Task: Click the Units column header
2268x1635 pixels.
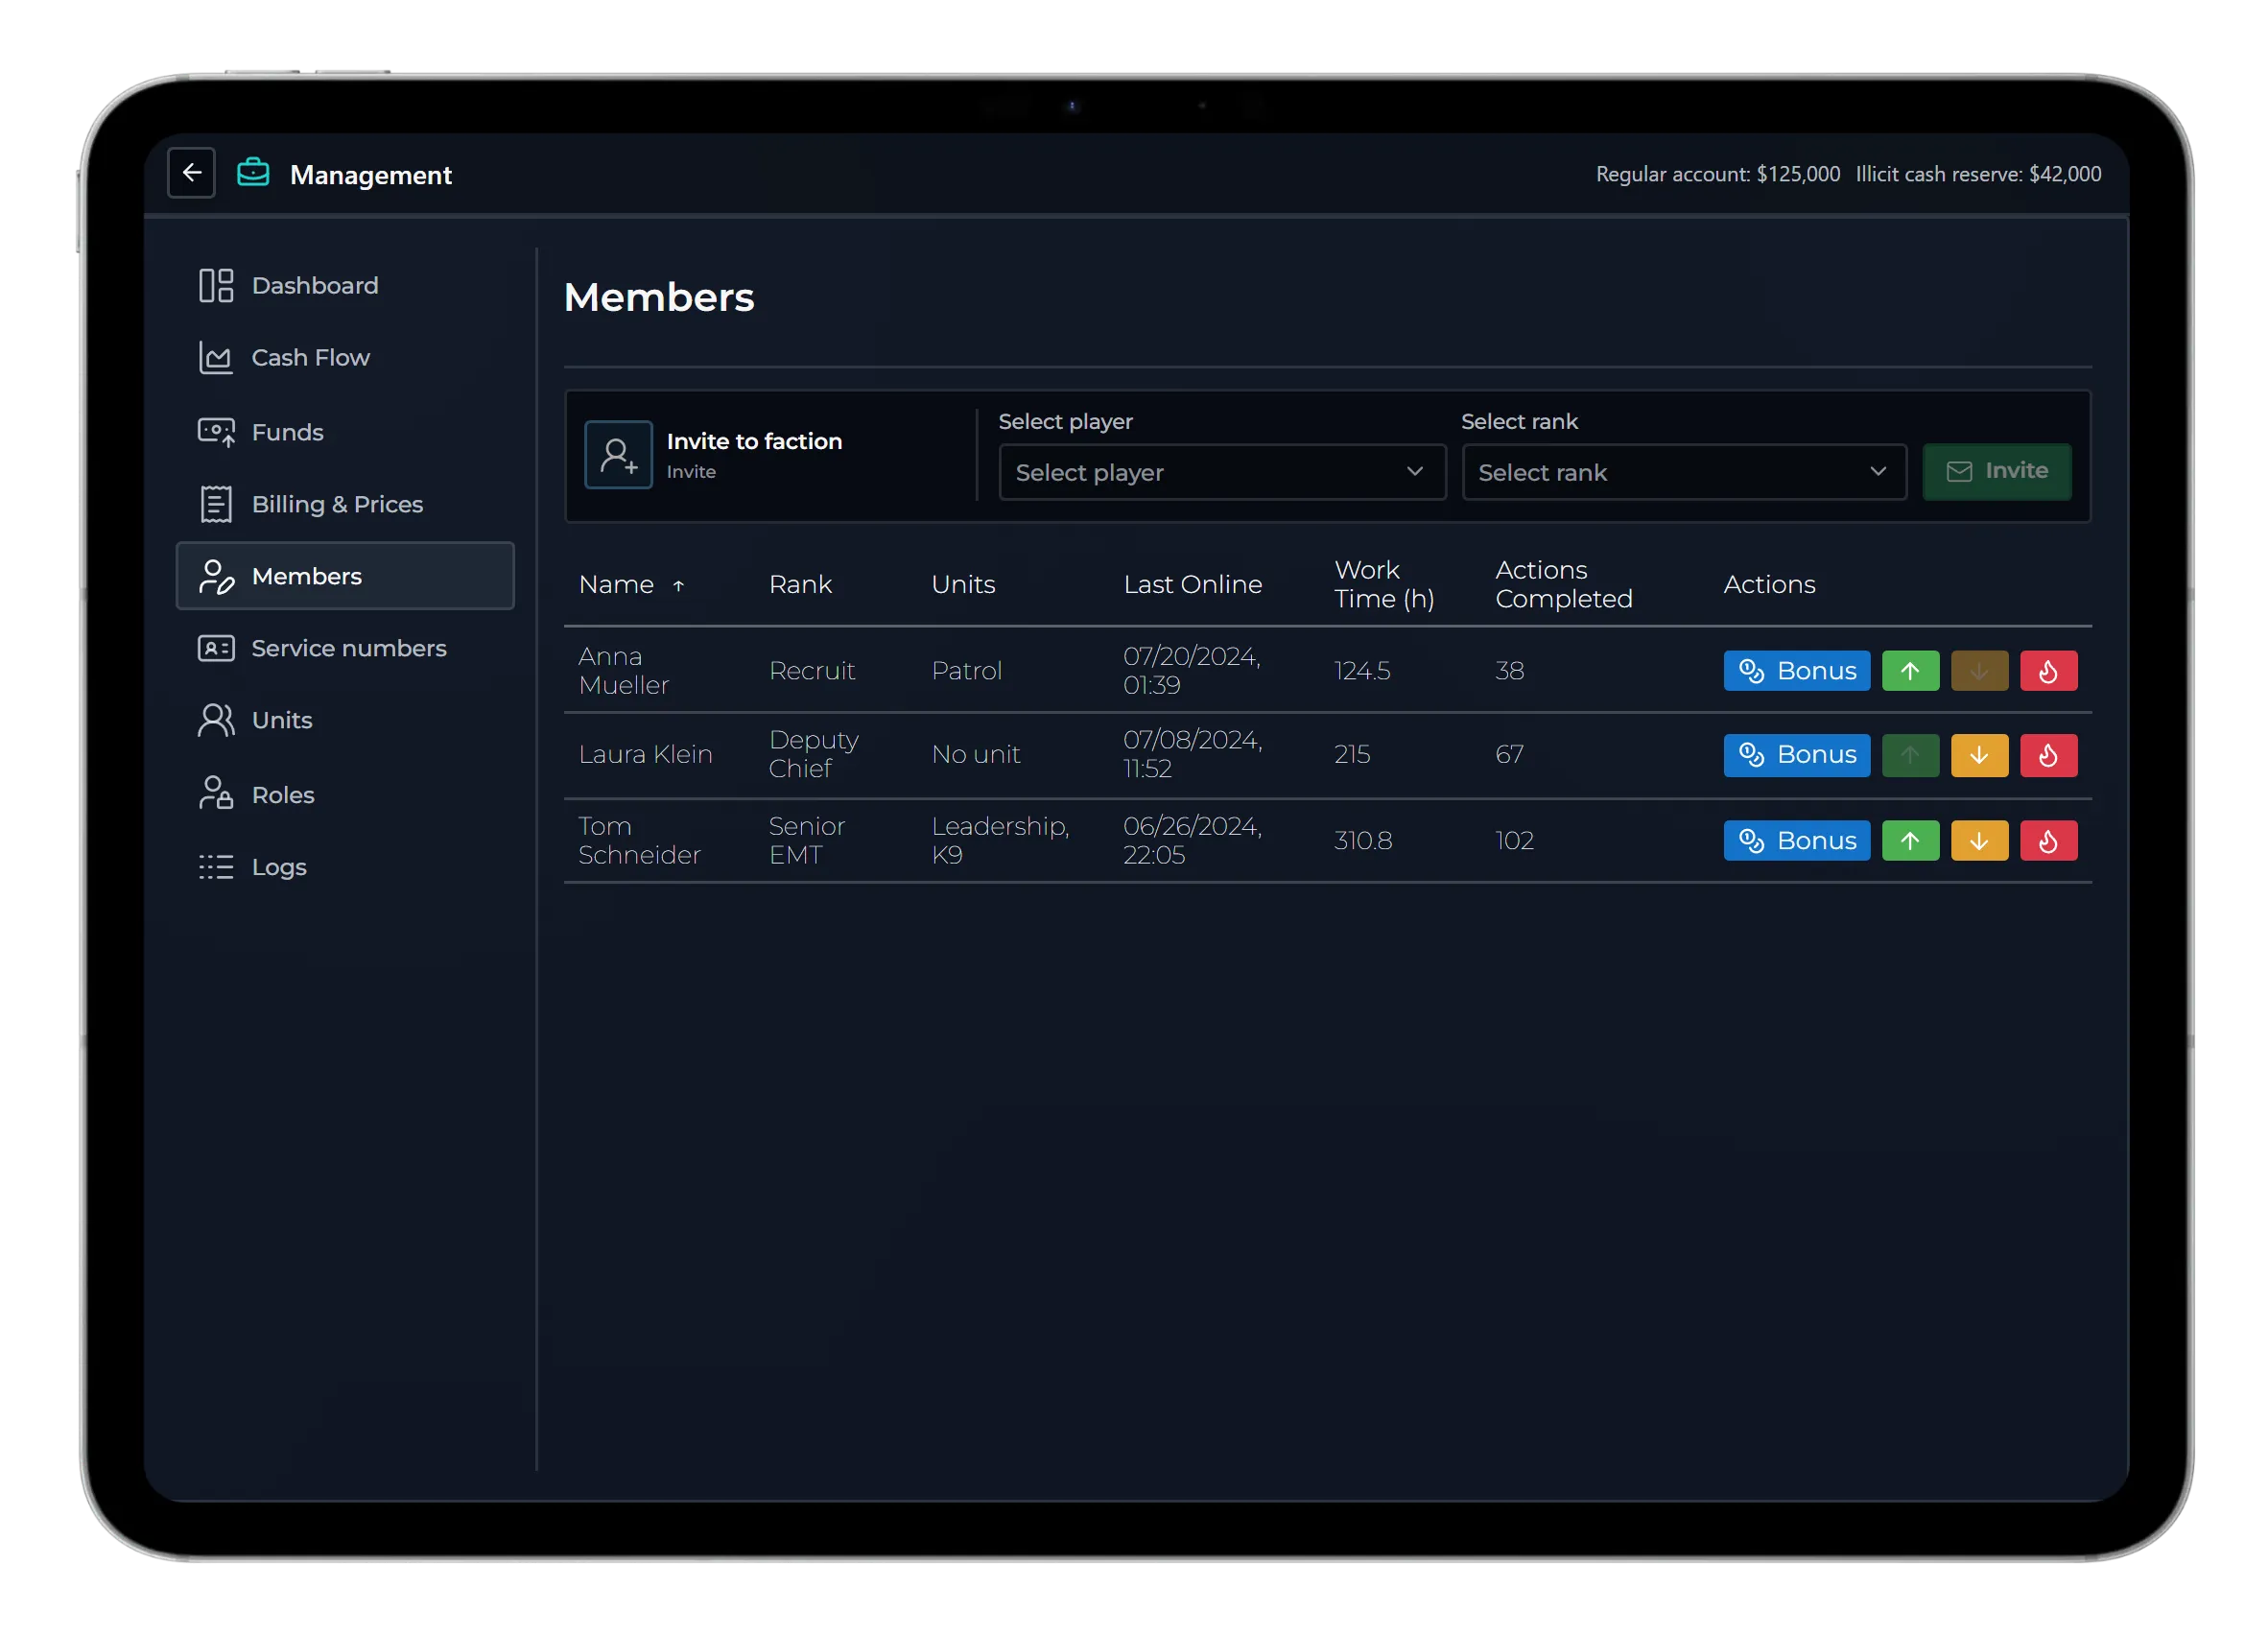Action: click(963, 584)
